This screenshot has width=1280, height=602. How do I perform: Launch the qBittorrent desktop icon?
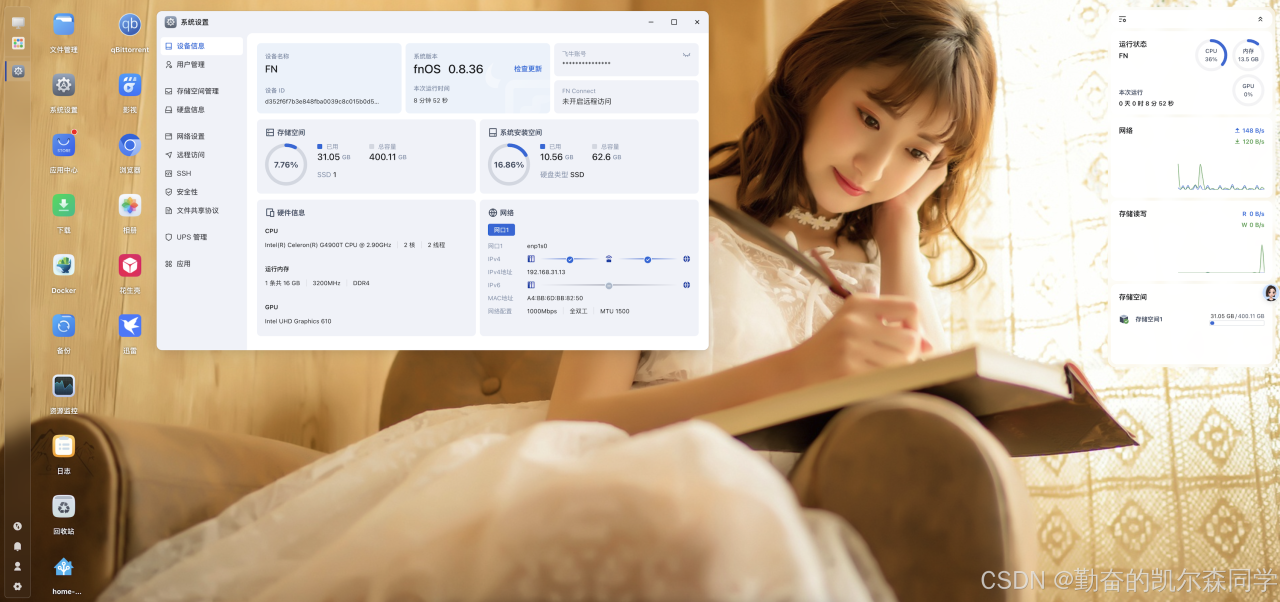(130, 25)
